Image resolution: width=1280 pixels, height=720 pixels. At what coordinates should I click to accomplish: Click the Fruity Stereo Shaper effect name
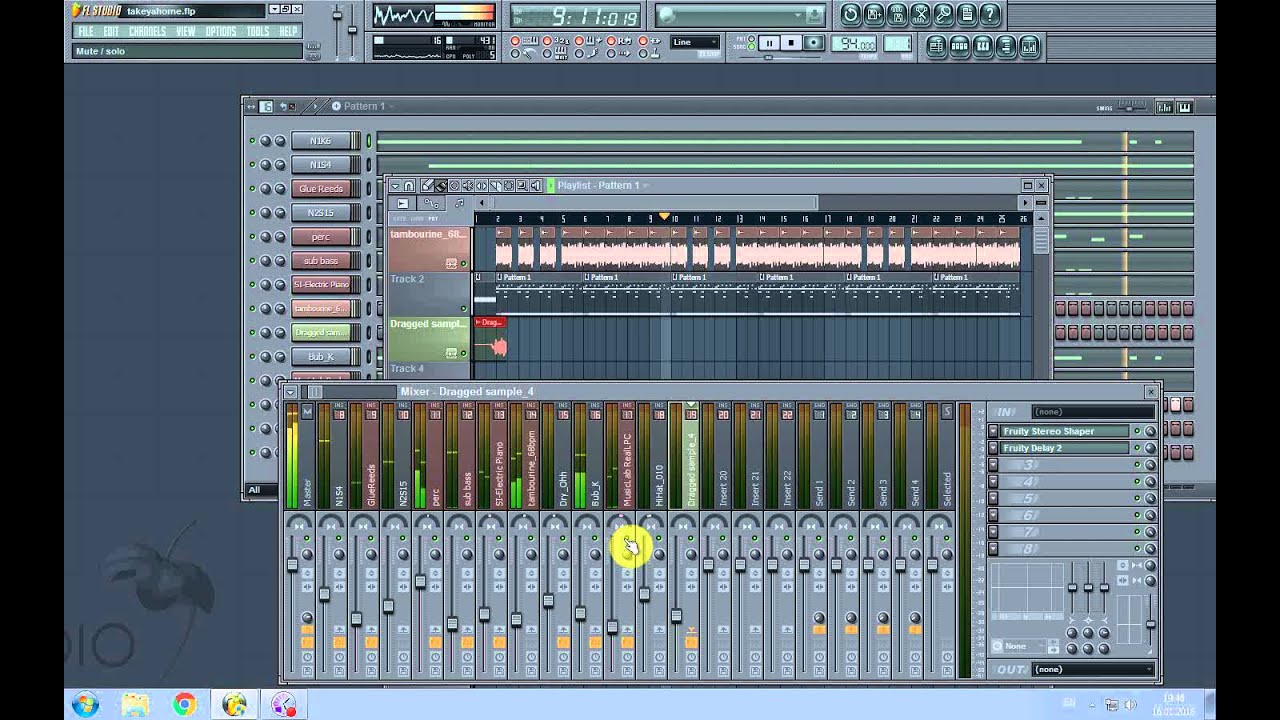pyautogui.click(x=1065, y=431)
